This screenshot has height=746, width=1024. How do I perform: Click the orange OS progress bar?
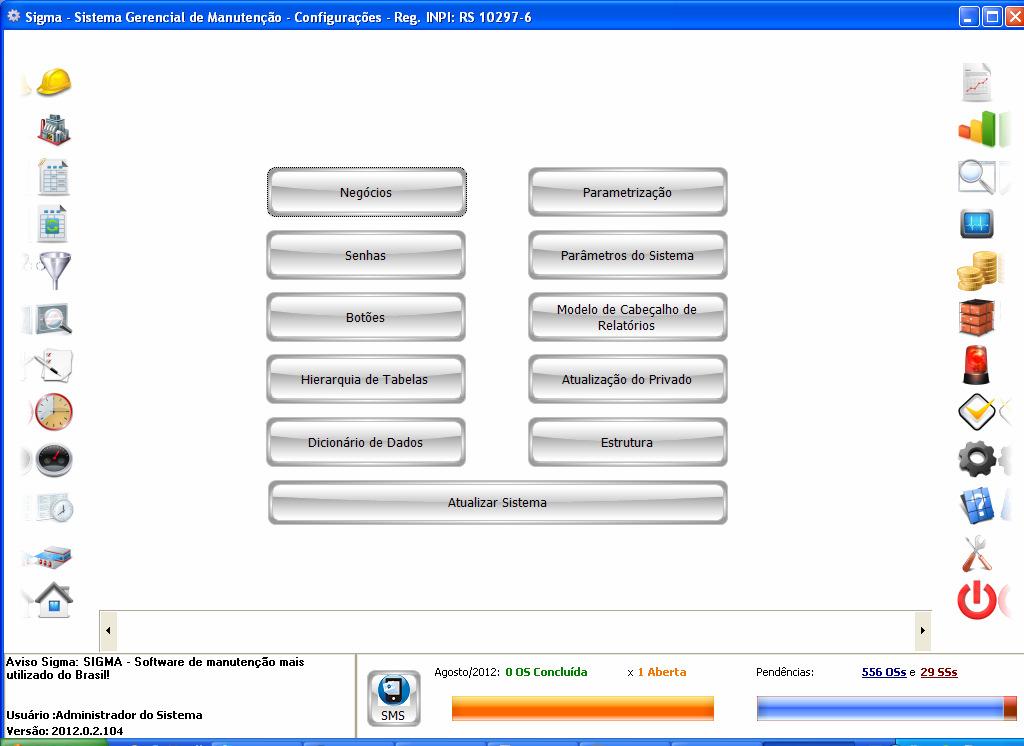(583, 708)
